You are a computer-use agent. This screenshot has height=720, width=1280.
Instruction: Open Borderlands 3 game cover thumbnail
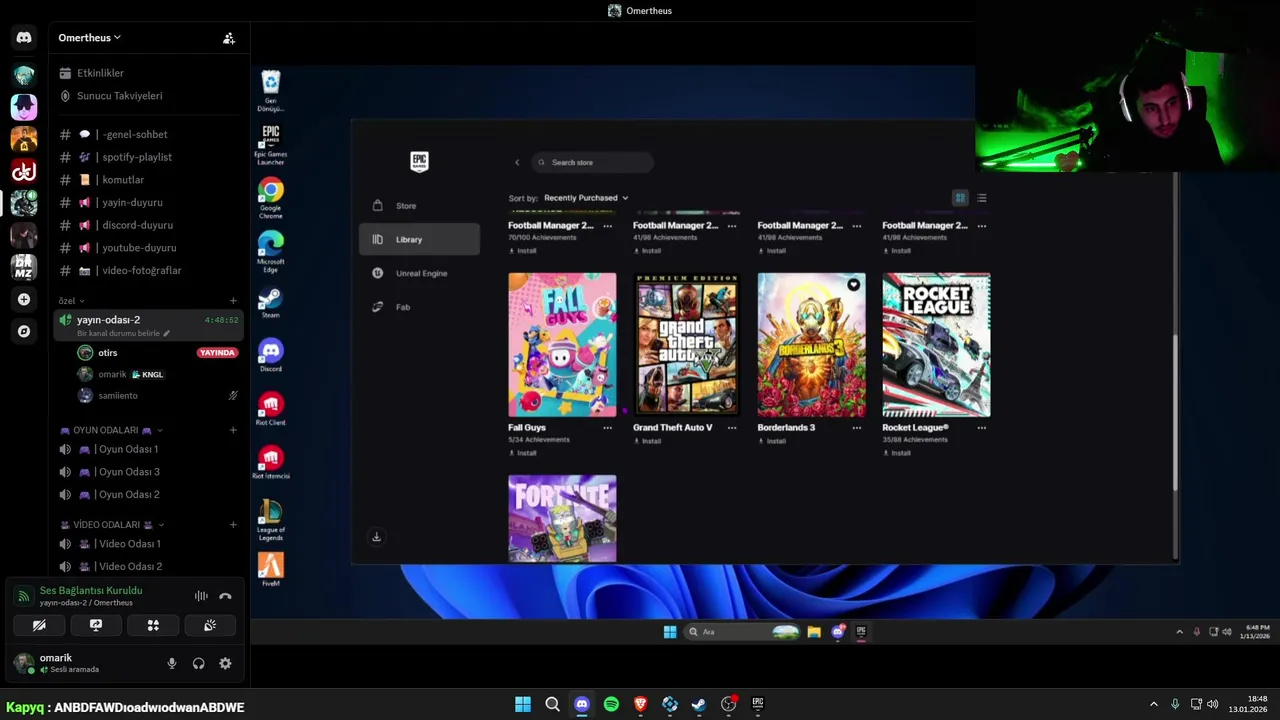coord(811,345)
